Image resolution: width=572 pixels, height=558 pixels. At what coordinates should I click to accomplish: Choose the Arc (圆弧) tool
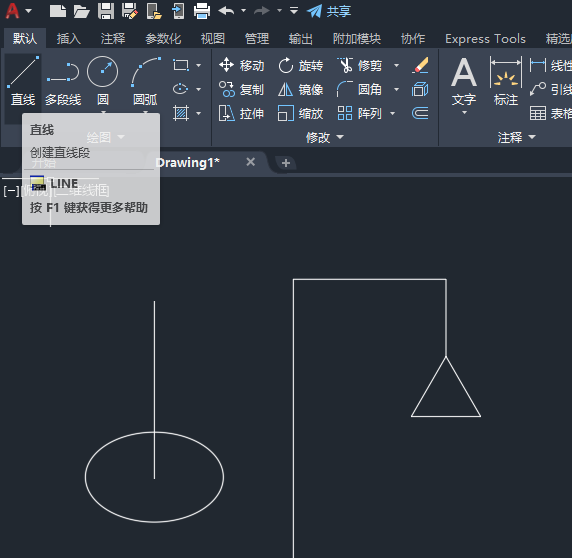pyautogui.click(x=145, y=82)
